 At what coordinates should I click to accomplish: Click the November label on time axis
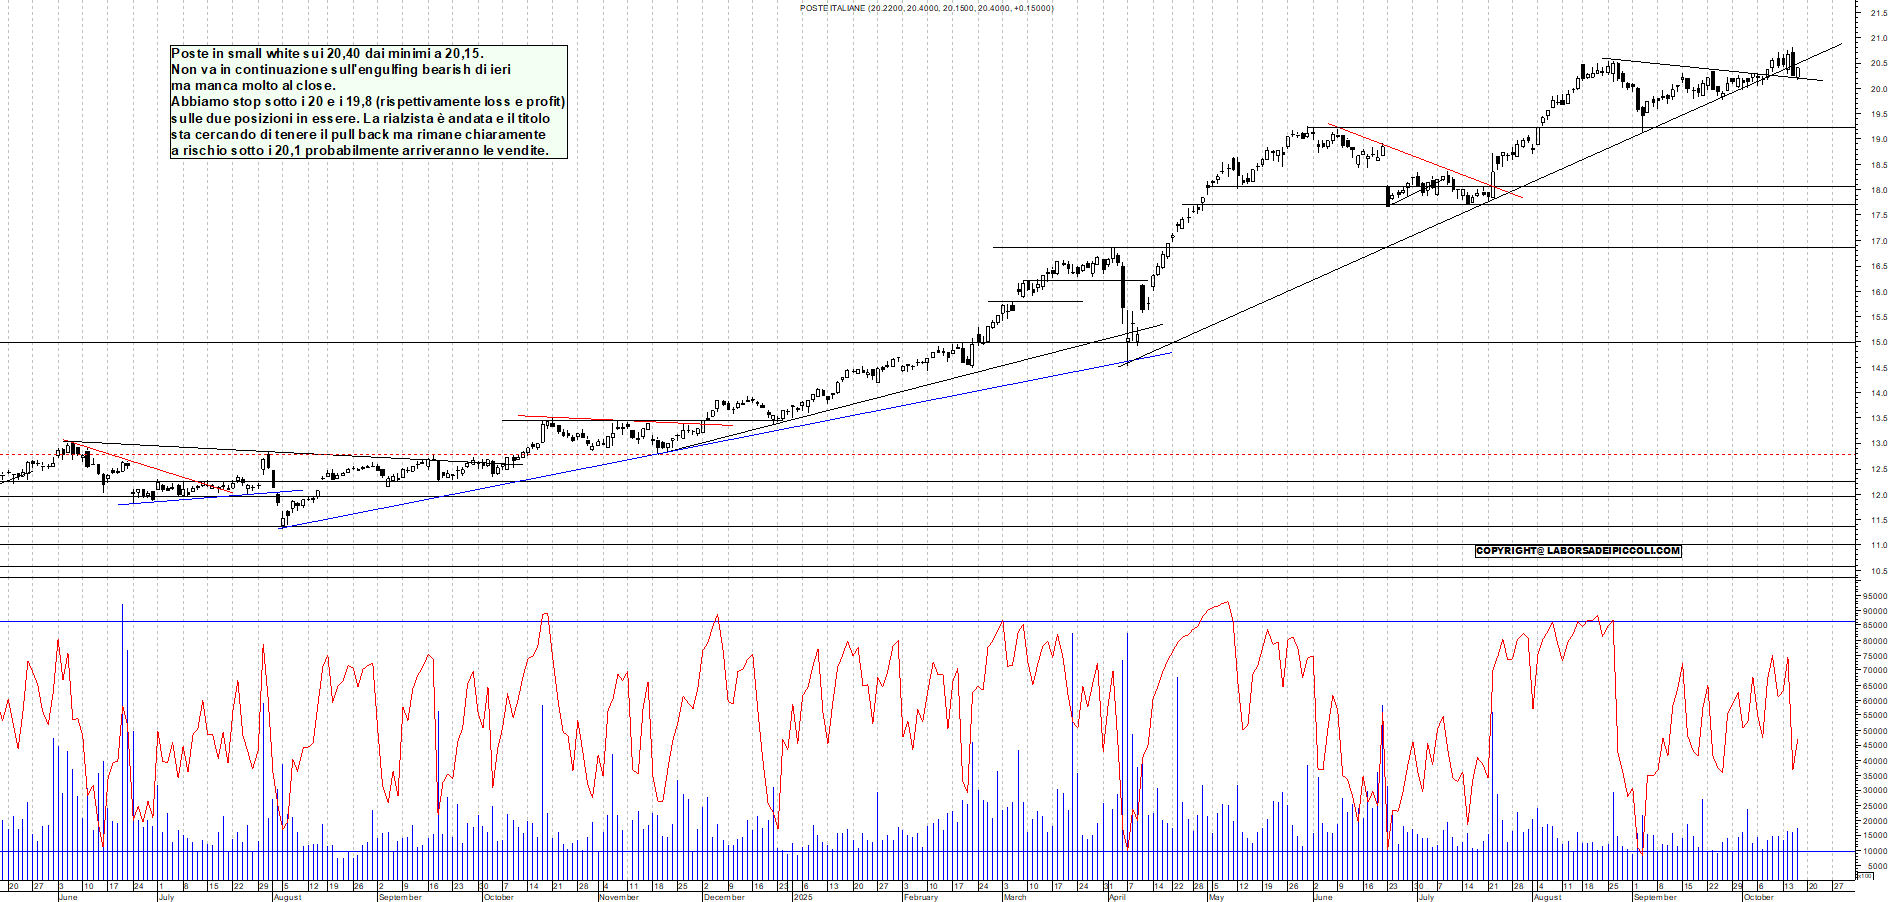point(618,897)
